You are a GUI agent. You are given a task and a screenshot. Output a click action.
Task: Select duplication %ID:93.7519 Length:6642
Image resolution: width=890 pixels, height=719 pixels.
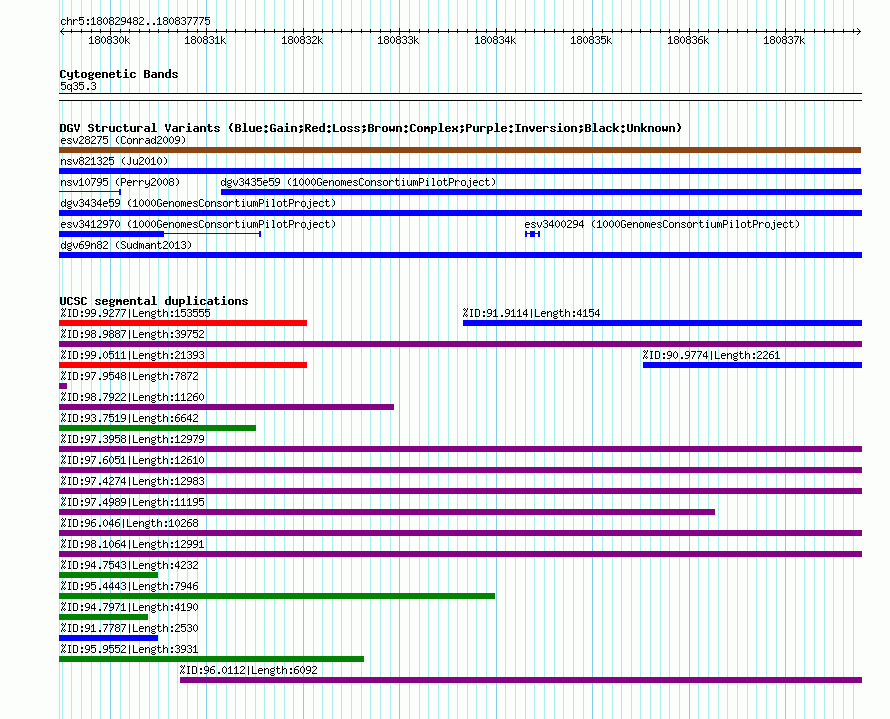[x=157, y=428]
